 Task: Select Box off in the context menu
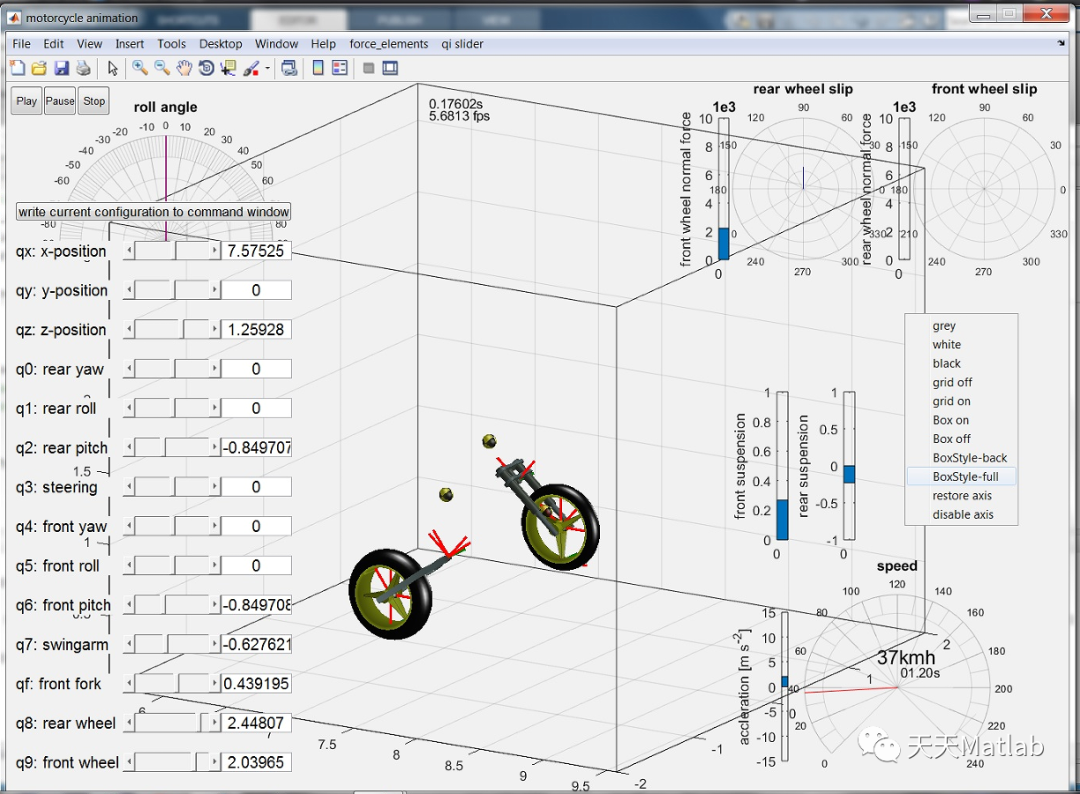(961, 439)
